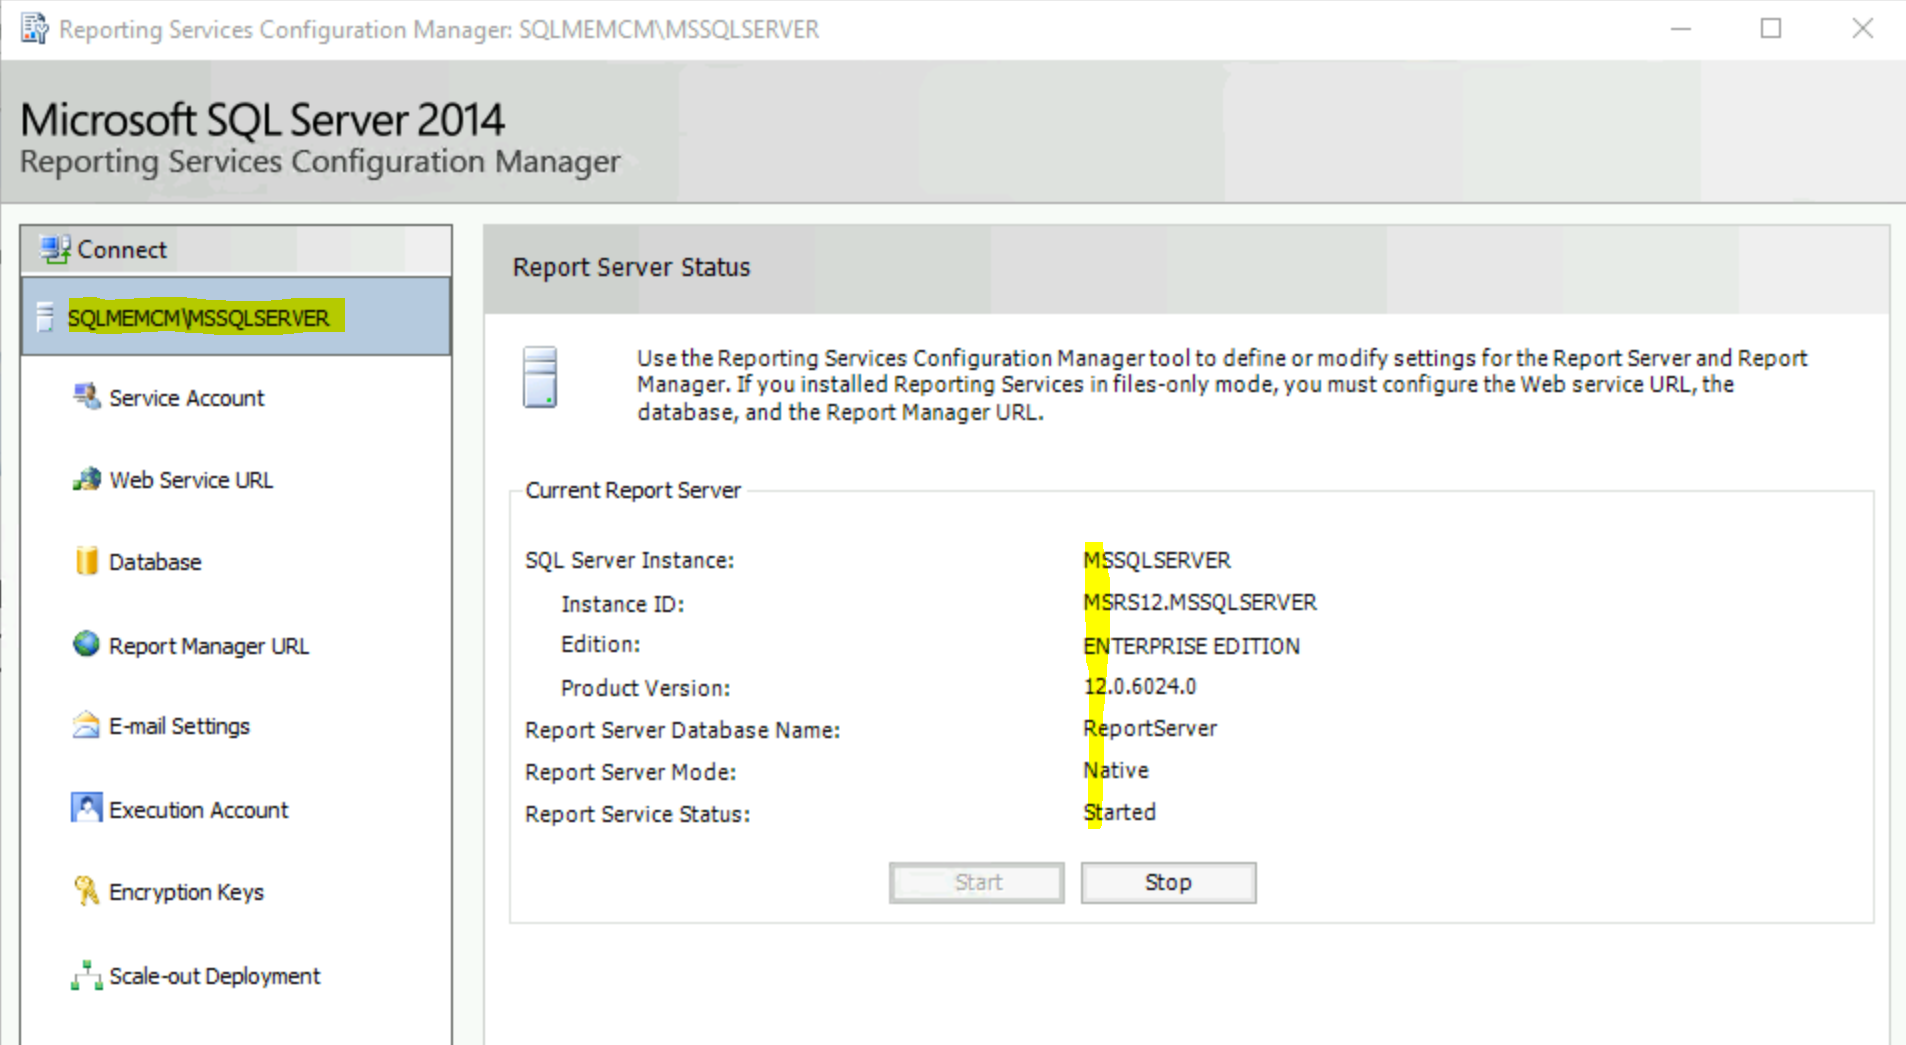
Task: Open the Scale-out Deployment page
Action: (x=215, y=976)
